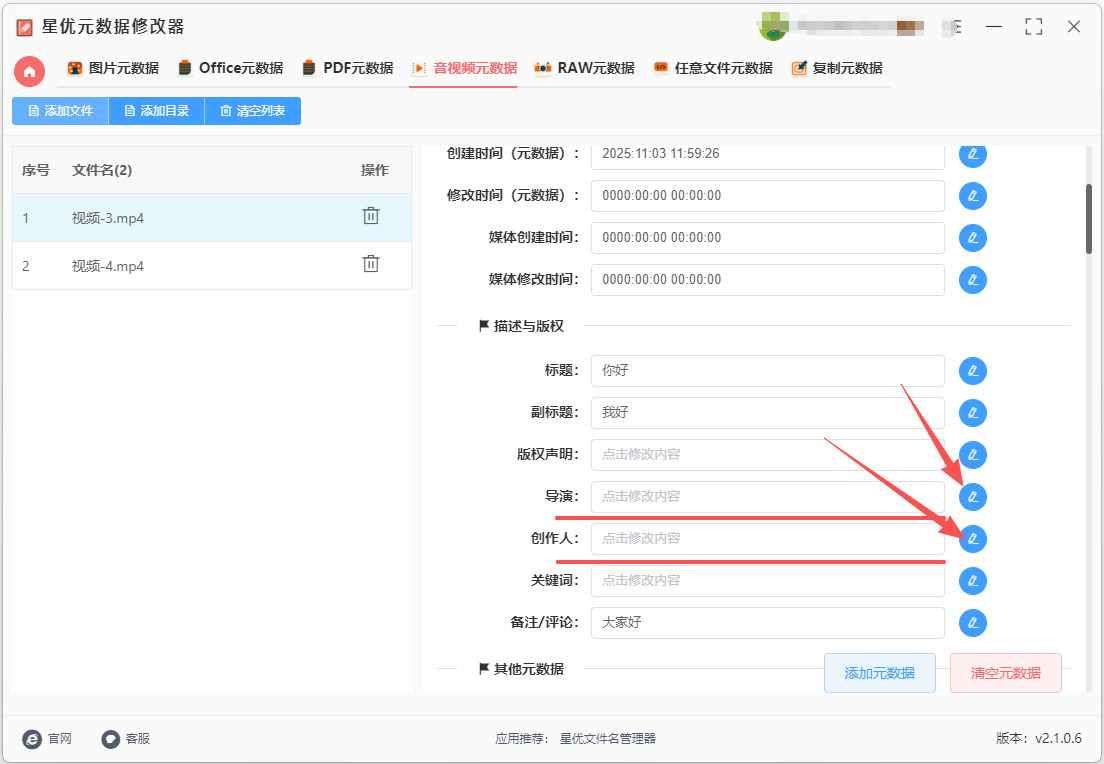This screenshot has width=1104, height=764.
Task: Click the 备注/评论 input containing 大家好
Action: (767, 623)
